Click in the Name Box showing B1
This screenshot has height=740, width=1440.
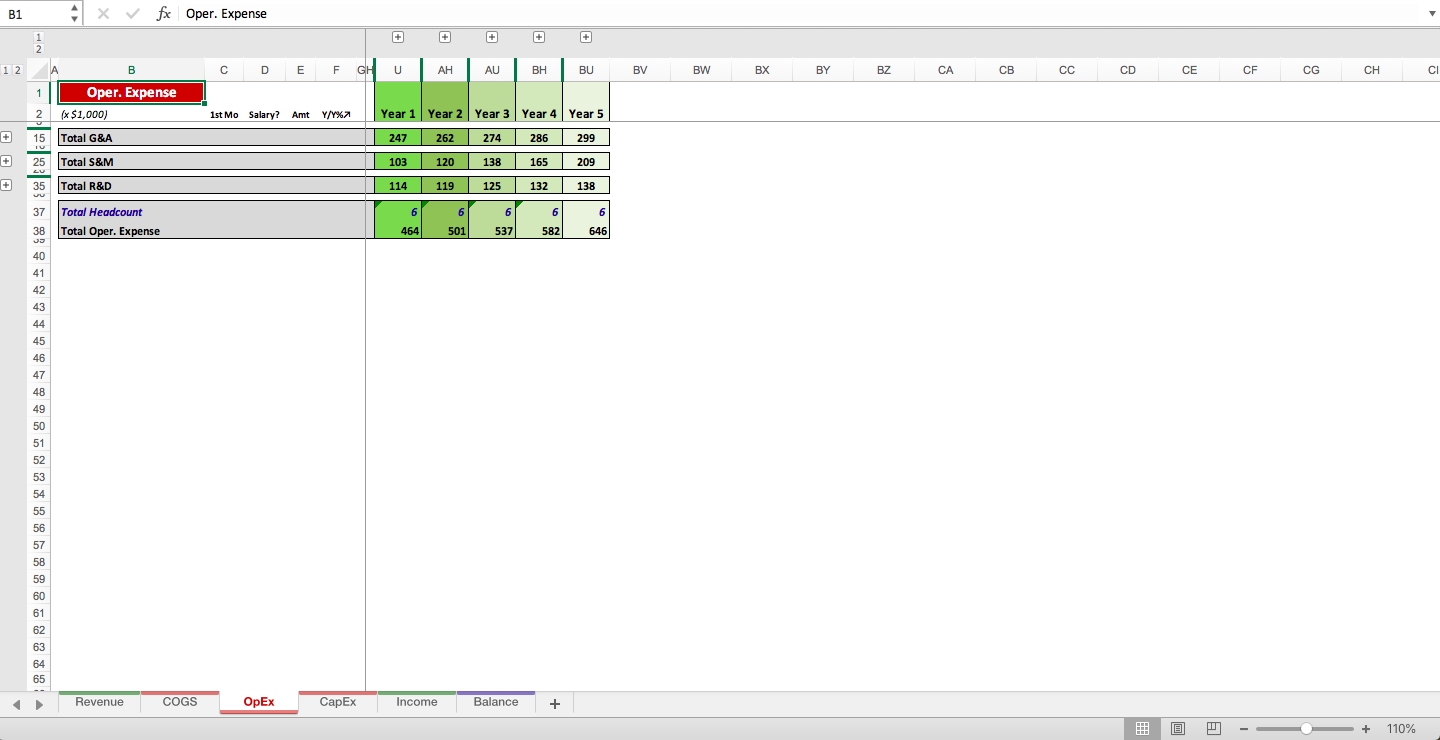pos(36,14)
